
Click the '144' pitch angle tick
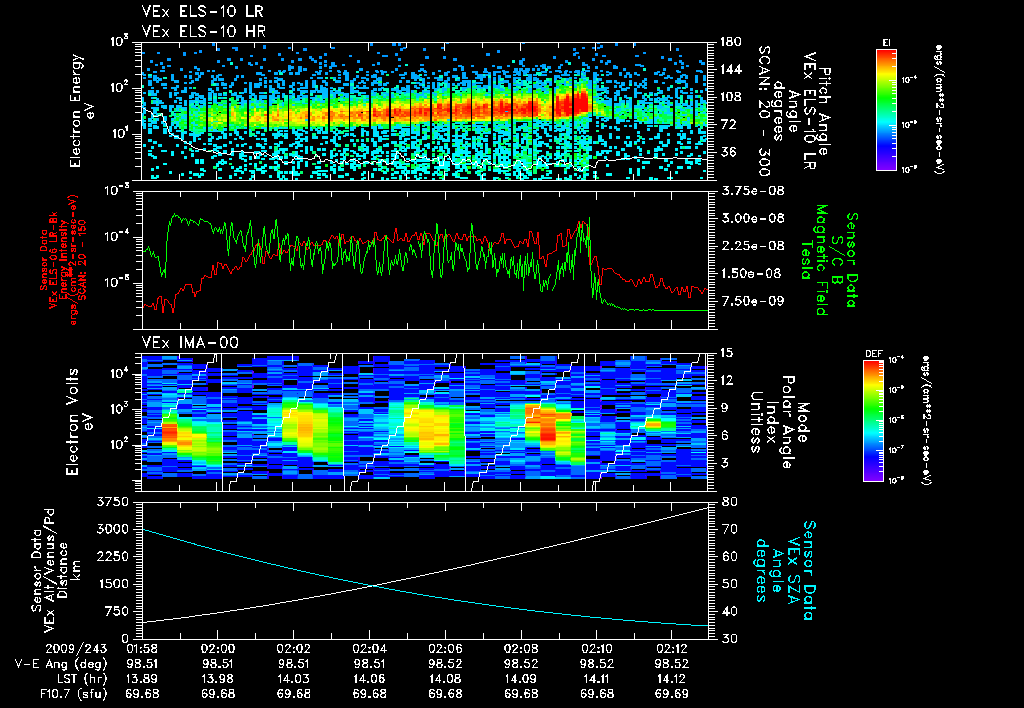coord(731,69)
